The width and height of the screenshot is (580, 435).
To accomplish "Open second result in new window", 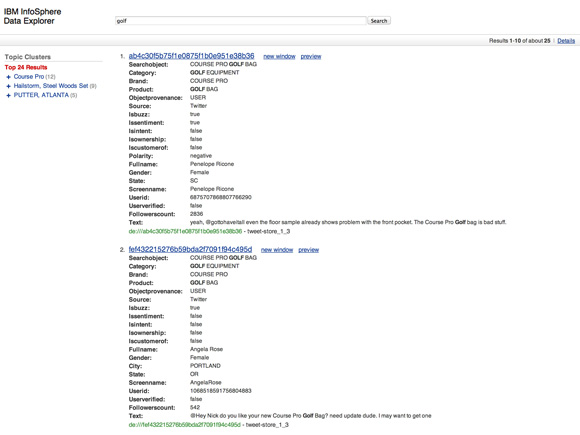I will click(x=277, y=250).
